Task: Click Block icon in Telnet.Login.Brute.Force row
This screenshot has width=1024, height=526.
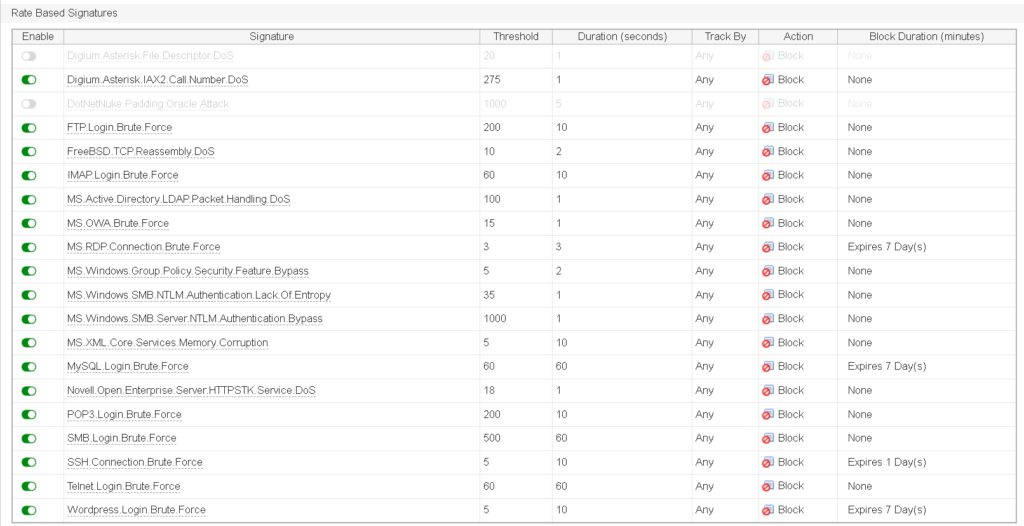Action: [768, 486]
